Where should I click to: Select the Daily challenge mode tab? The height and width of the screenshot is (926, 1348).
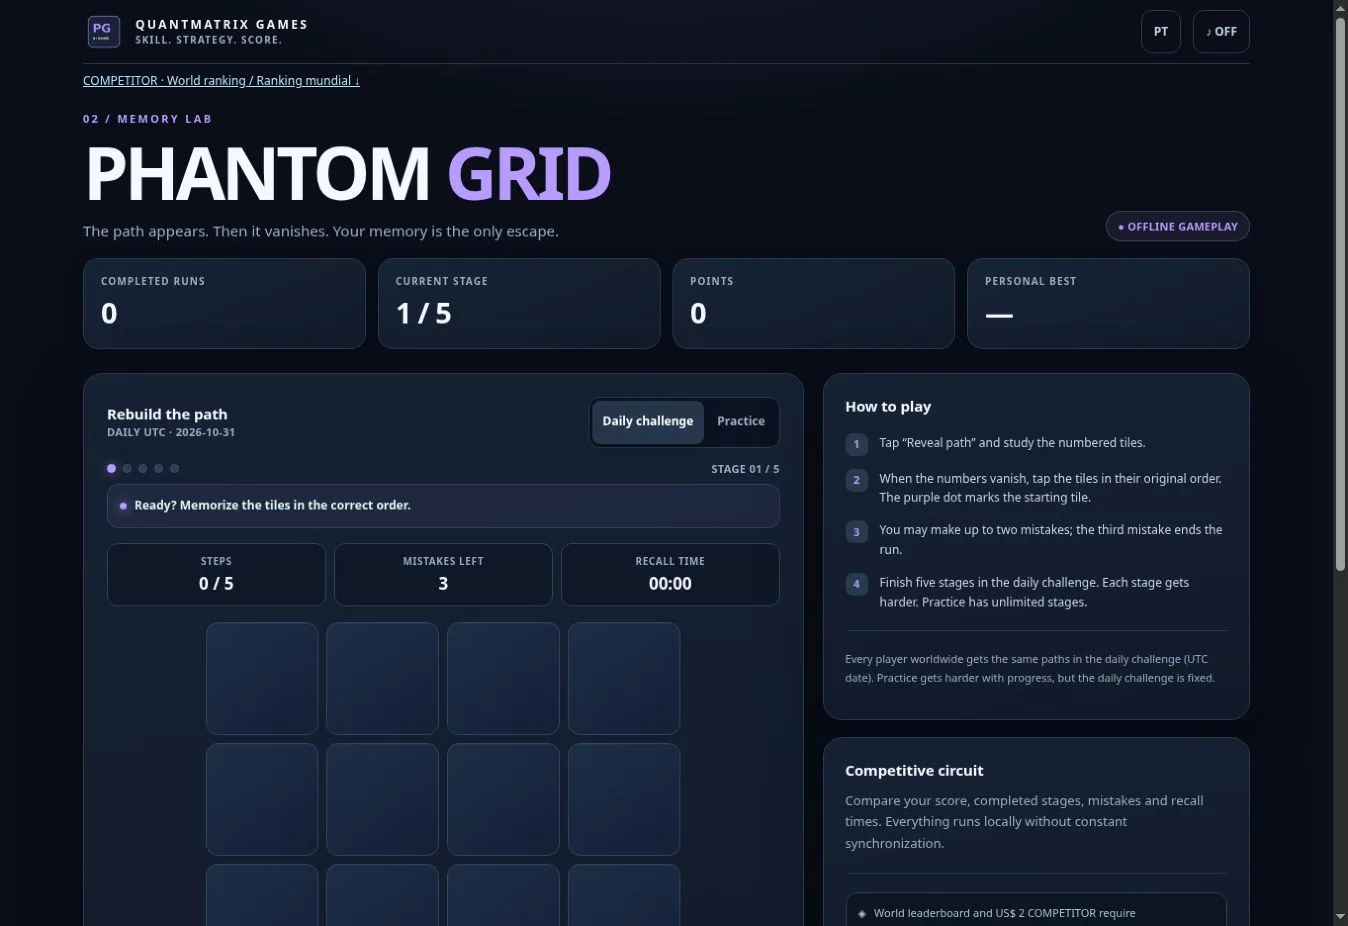point(648,421)
